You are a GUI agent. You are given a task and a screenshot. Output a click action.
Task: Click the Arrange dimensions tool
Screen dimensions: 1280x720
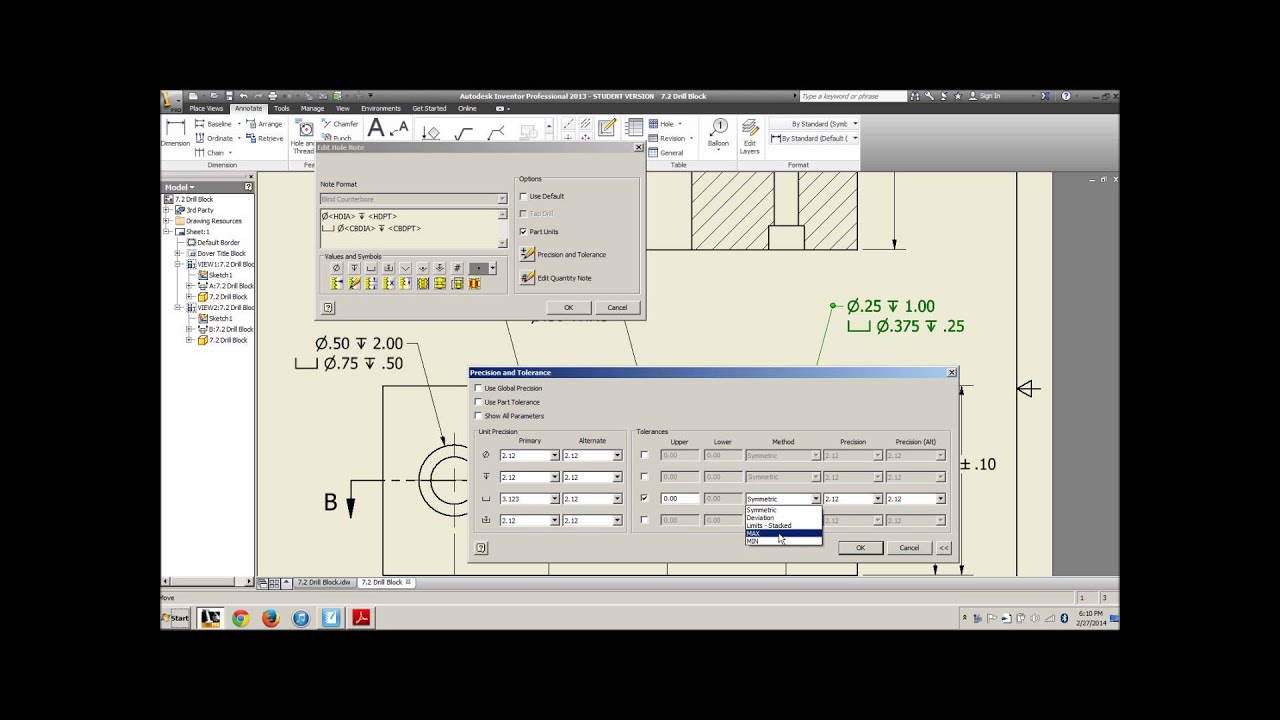264,124
